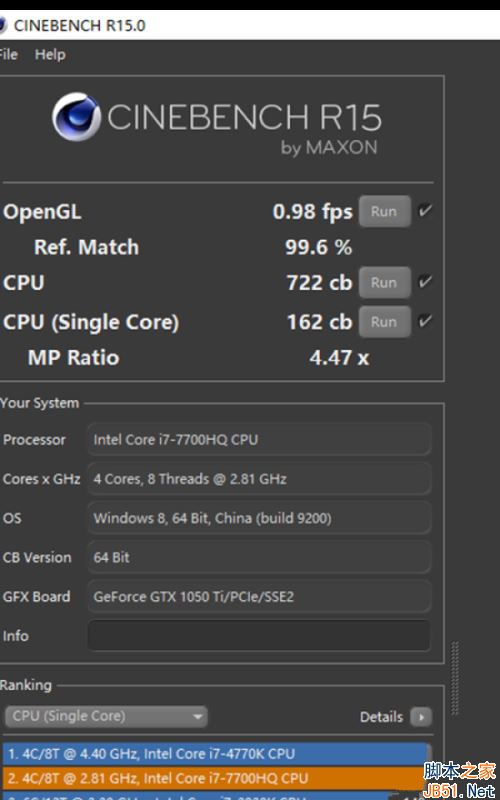Run the CPU Single Core benchmark

tap(385, 322)
